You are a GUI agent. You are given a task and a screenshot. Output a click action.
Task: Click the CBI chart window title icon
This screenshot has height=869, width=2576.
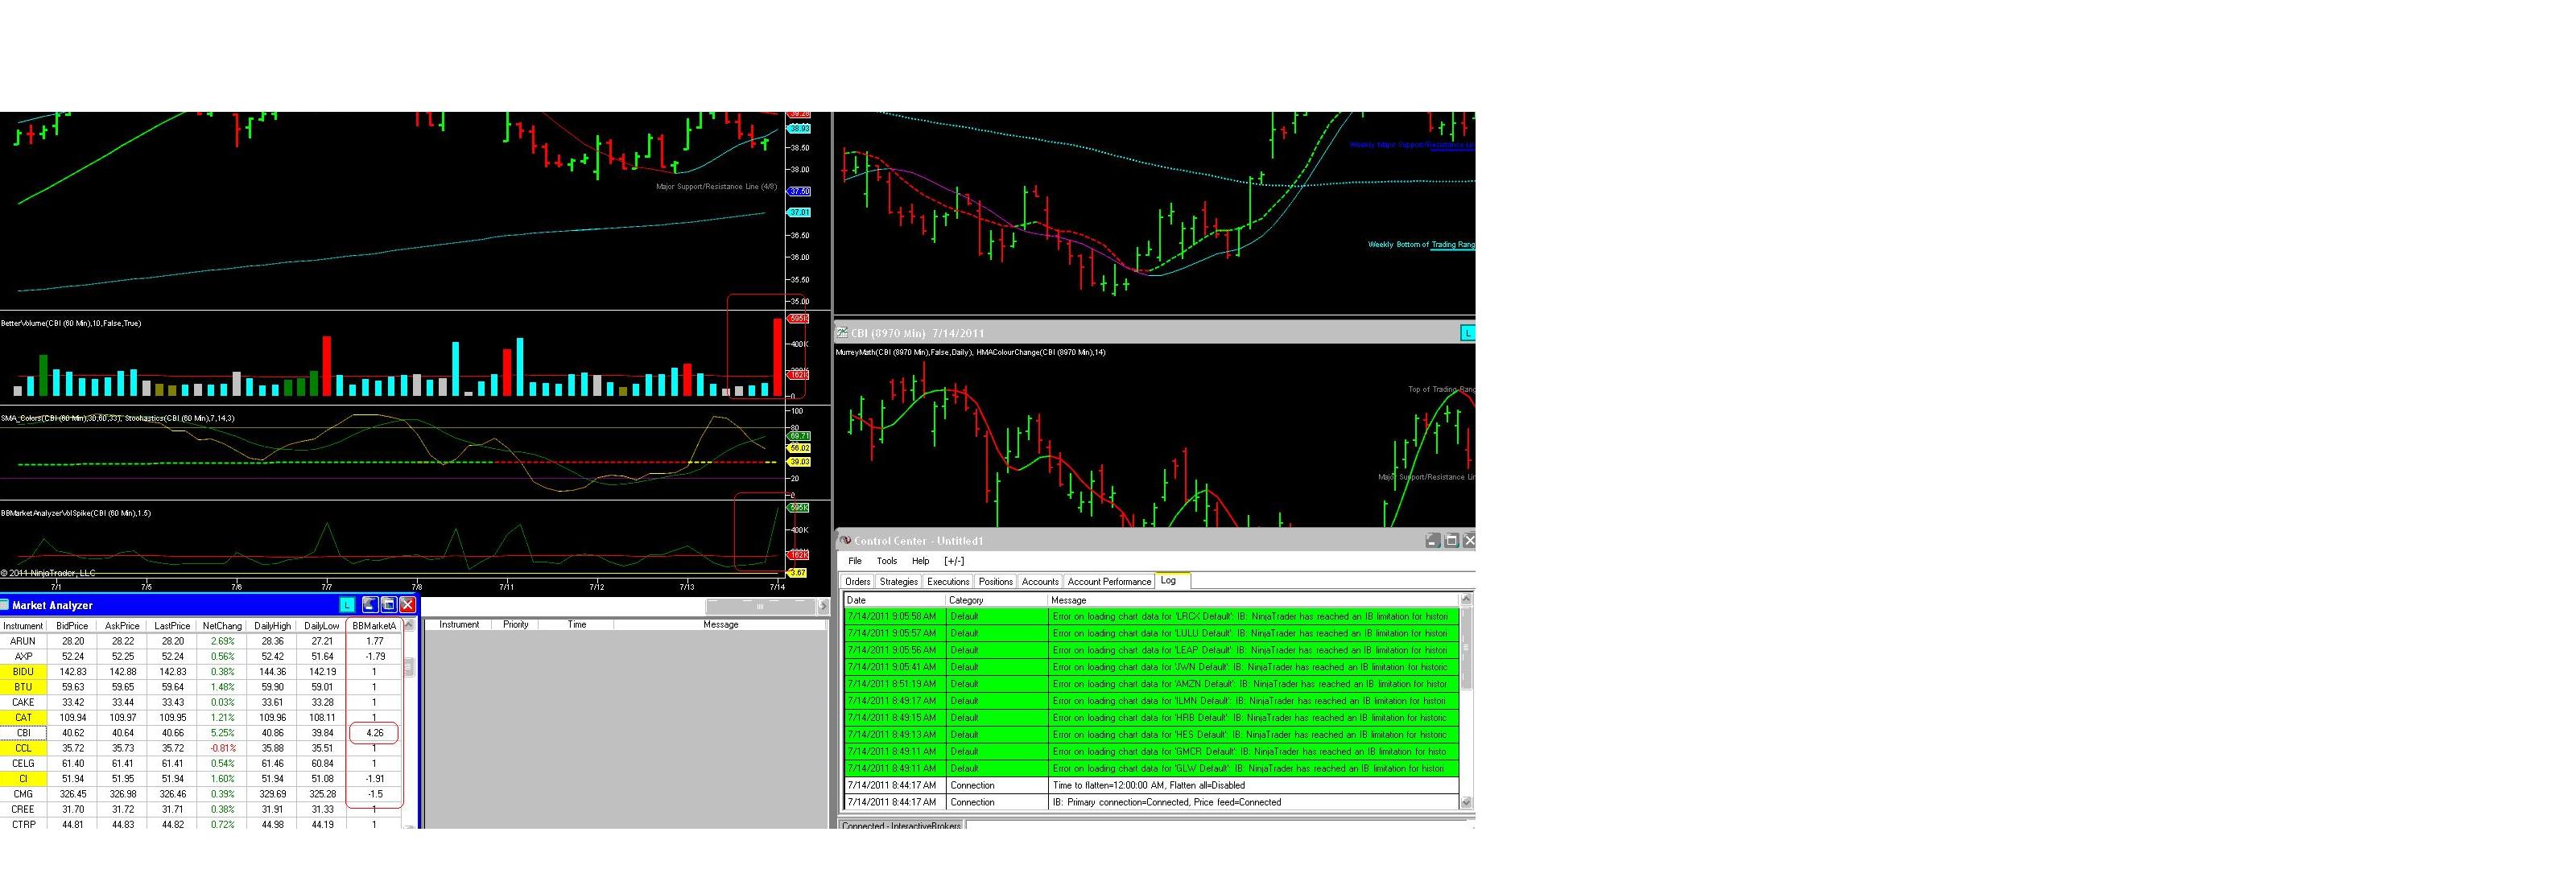pos(842,333)
